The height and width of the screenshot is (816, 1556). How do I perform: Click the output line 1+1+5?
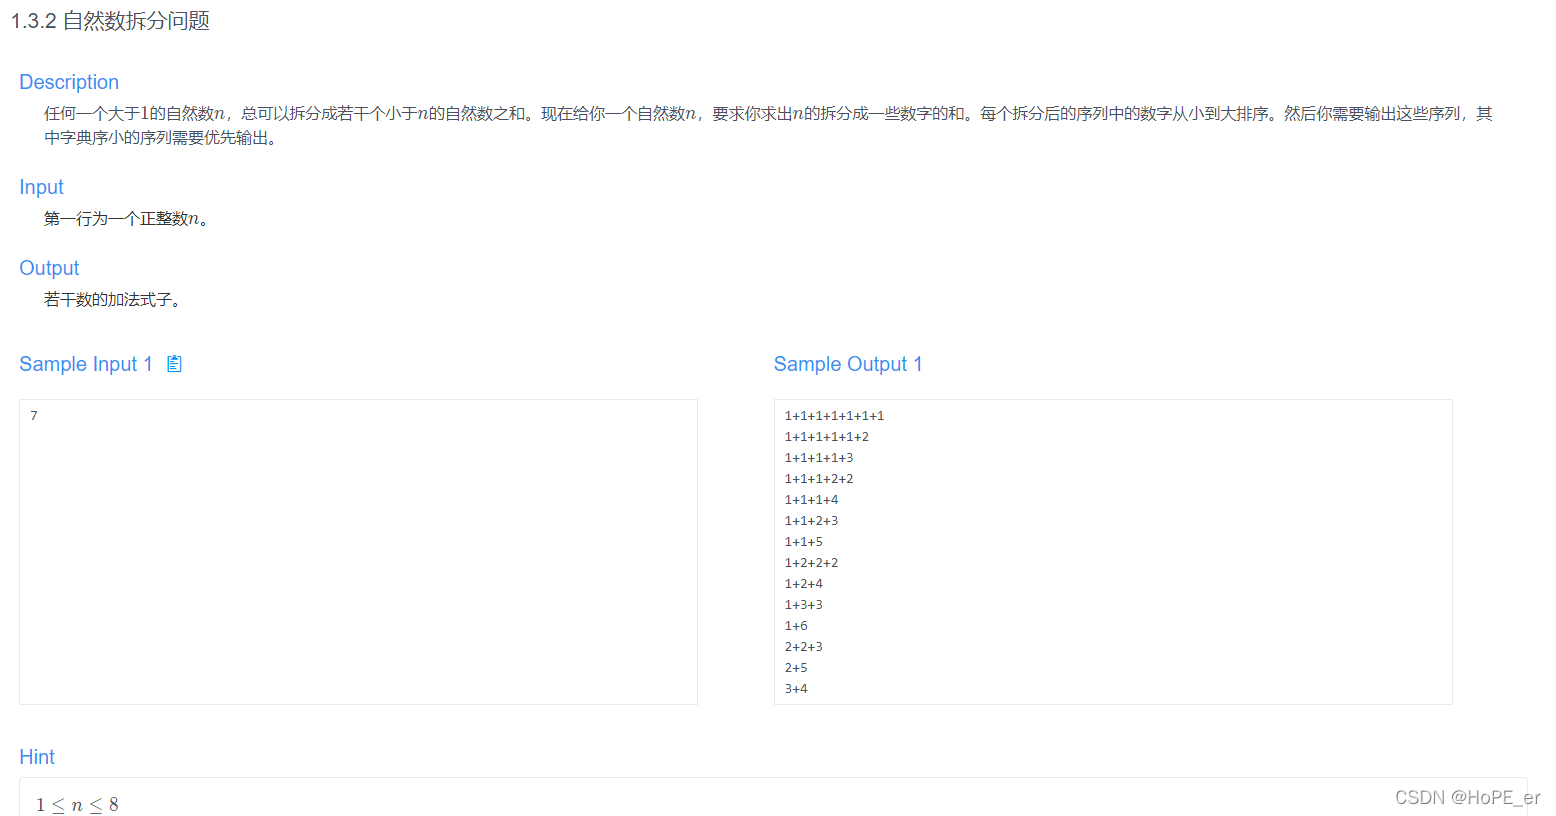click(804, 542)
